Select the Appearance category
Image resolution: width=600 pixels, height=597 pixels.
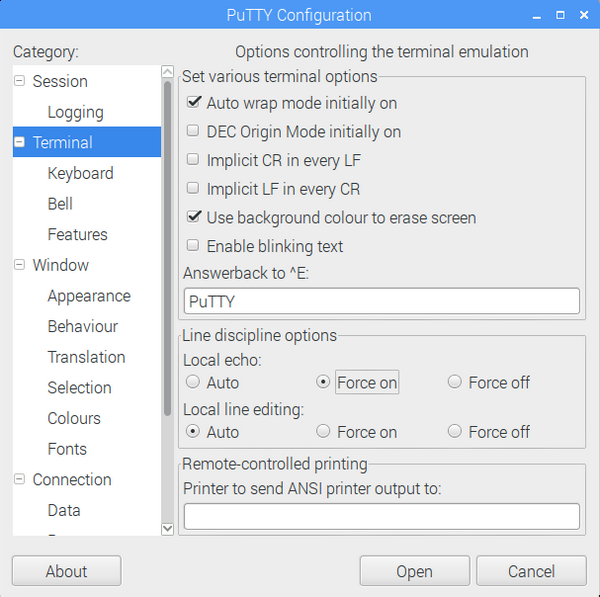(x=89, y=296)
